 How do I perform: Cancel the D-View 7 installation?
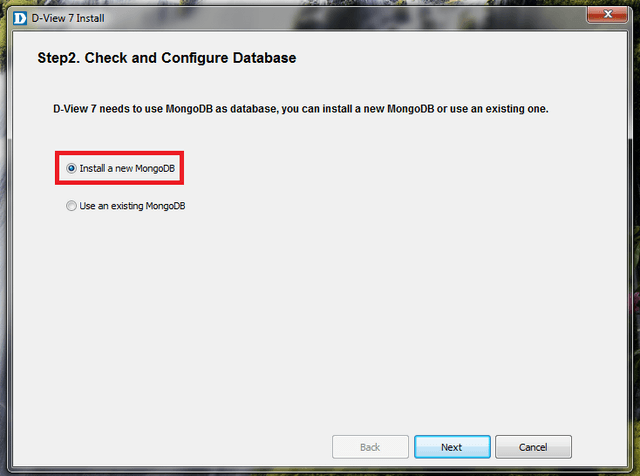[x=533, y=447]
